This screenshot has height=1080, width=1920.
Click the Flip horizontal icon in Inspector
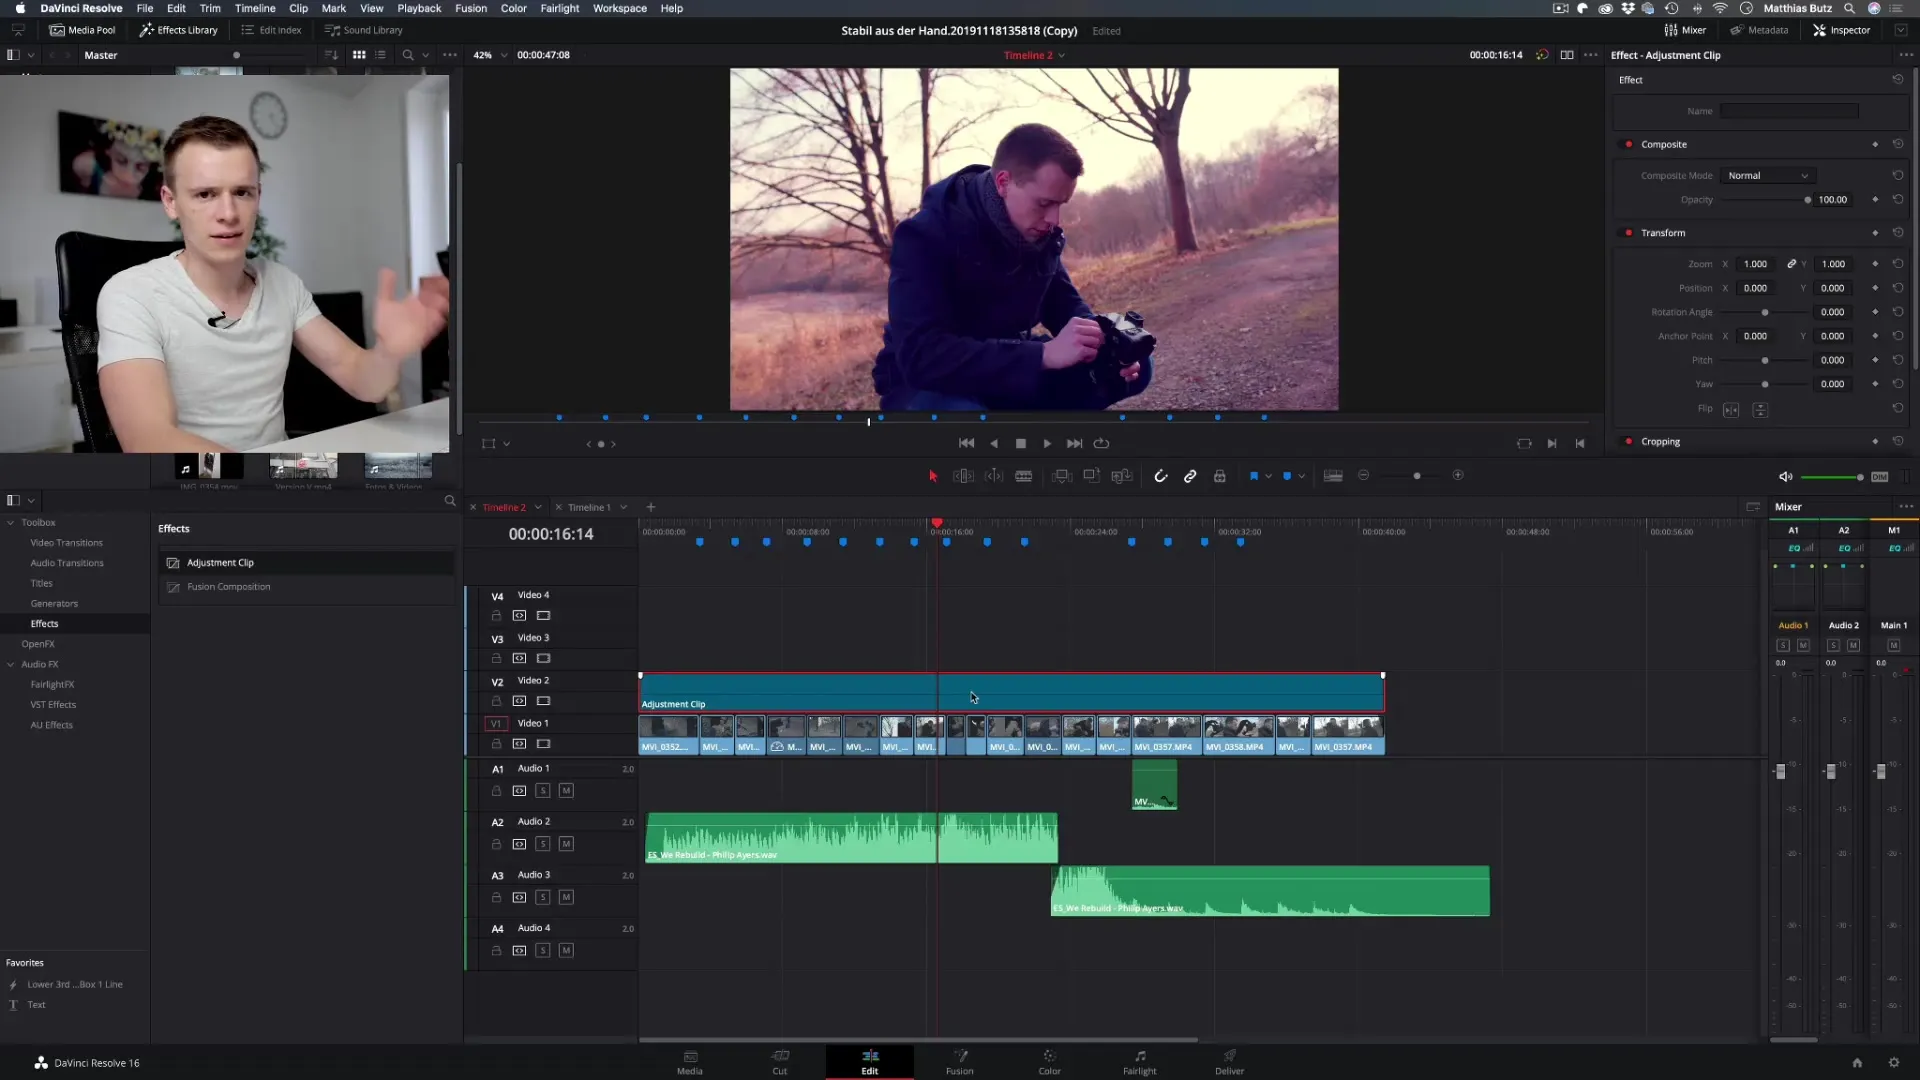1731,410
